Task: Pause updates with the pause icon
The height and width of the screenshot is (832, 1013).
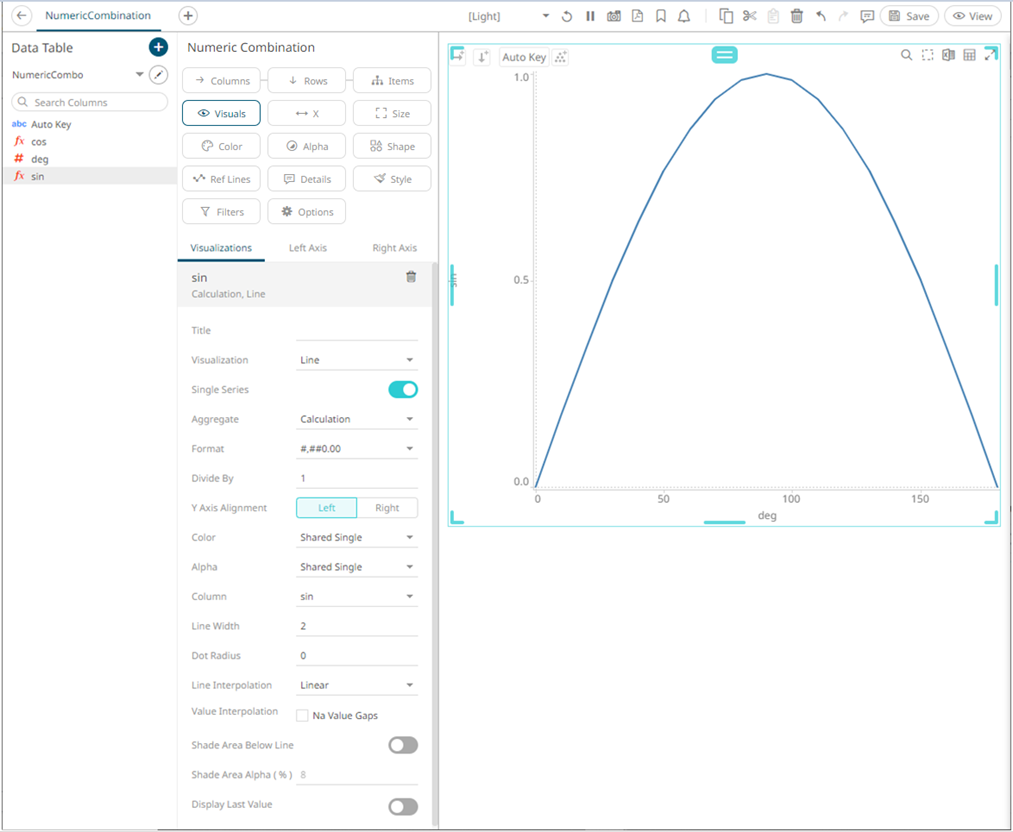Action: [x=590, y=16]
